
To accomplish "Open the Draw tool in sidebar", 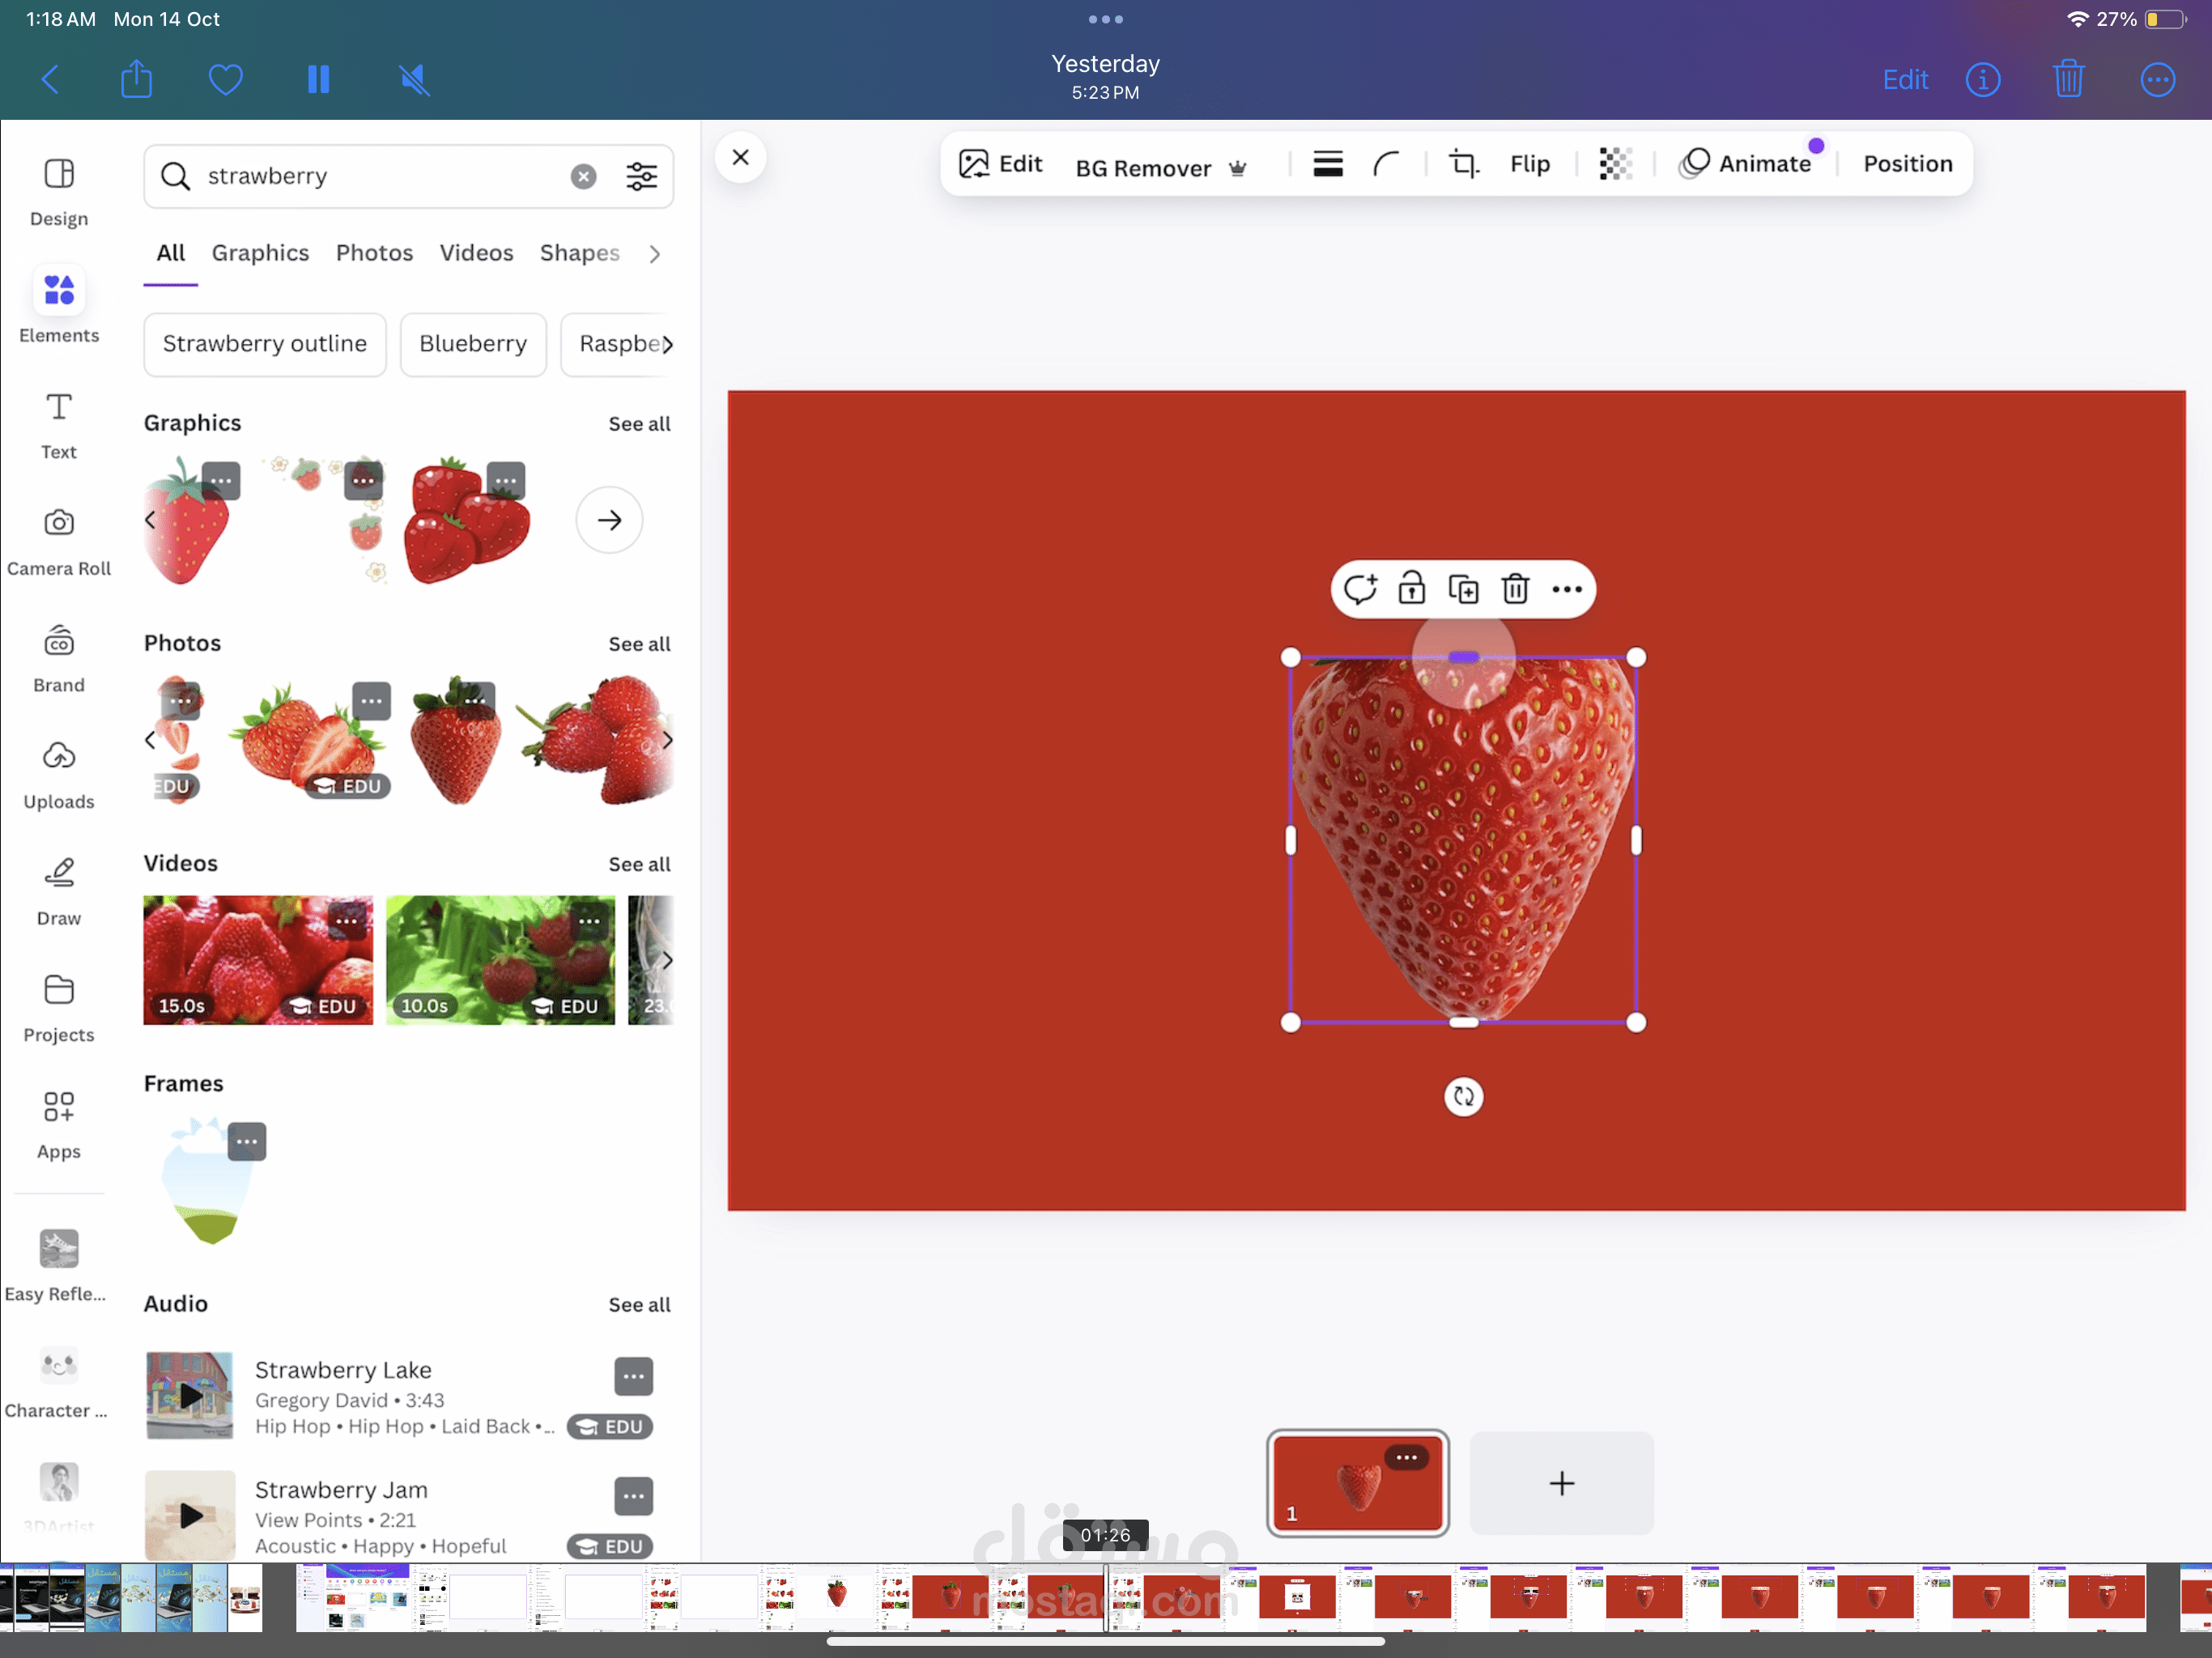I will click(59, 890).
